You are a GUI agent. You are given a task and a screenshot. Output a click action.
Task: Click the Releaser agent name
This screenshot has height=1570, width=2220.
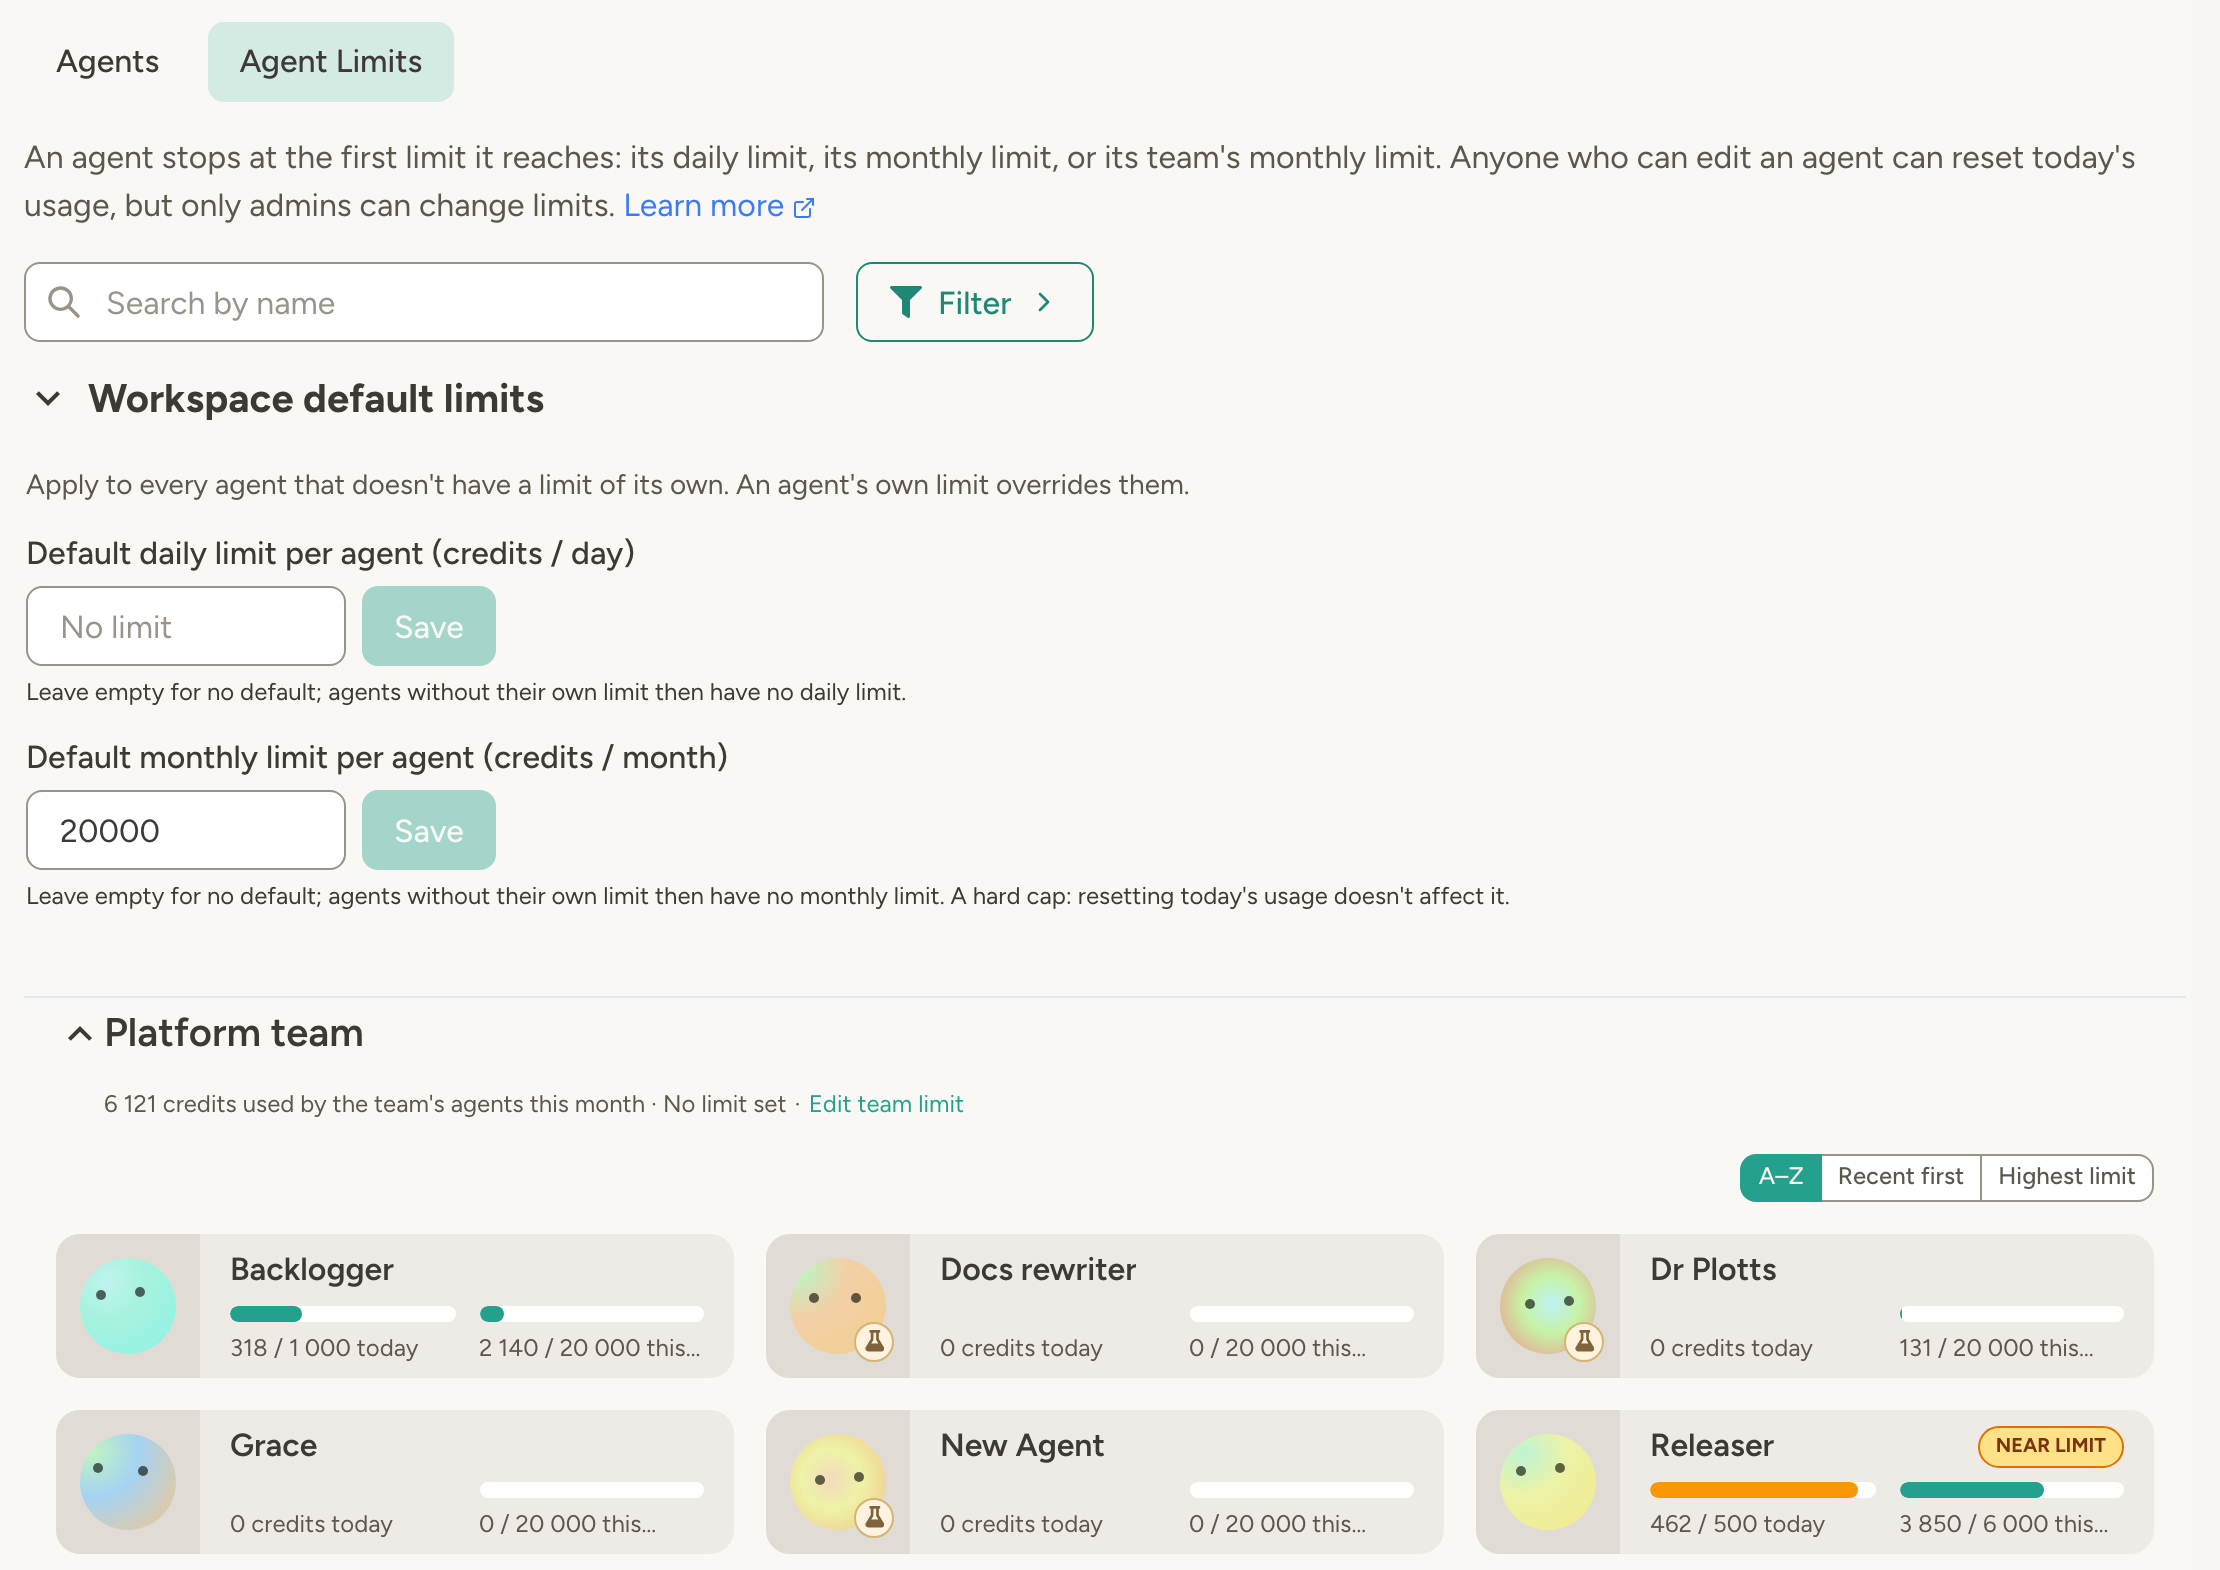tap(1711, 1446)
